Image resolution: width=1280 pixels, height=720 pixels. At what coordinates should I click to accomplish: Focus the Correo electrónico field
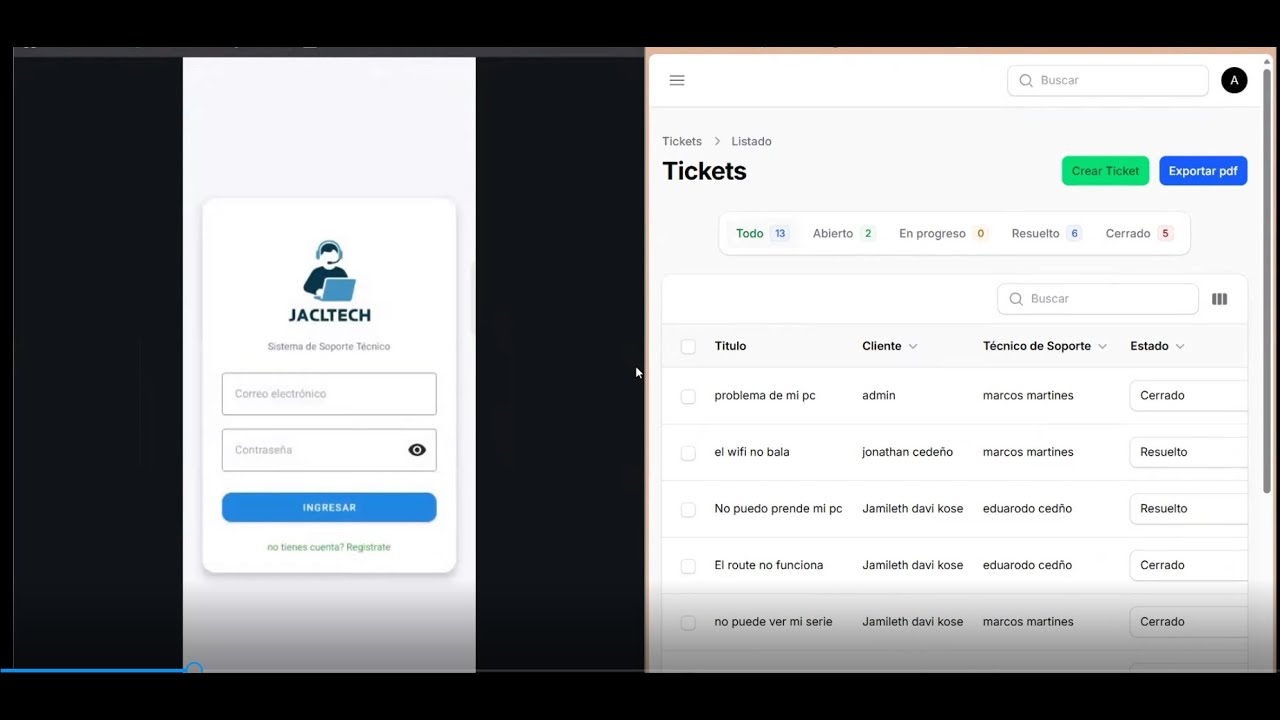coord(329,394)
